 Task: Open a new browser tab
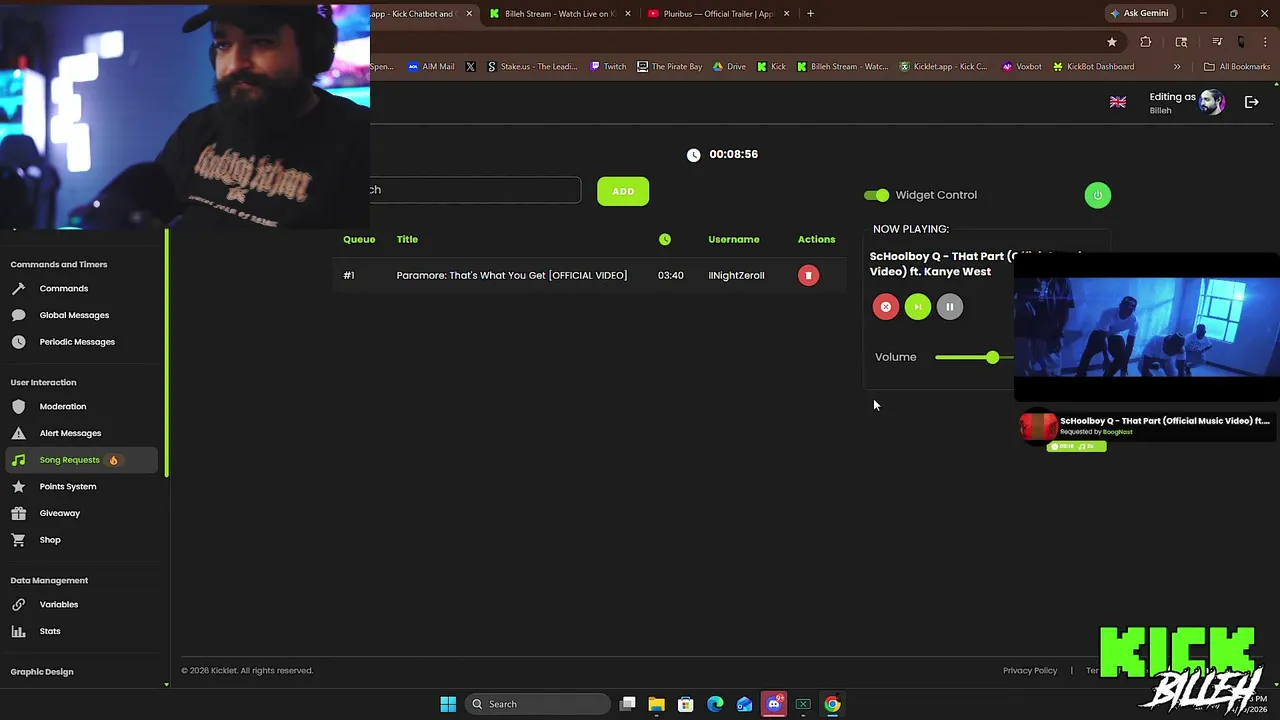pos(810,14)
